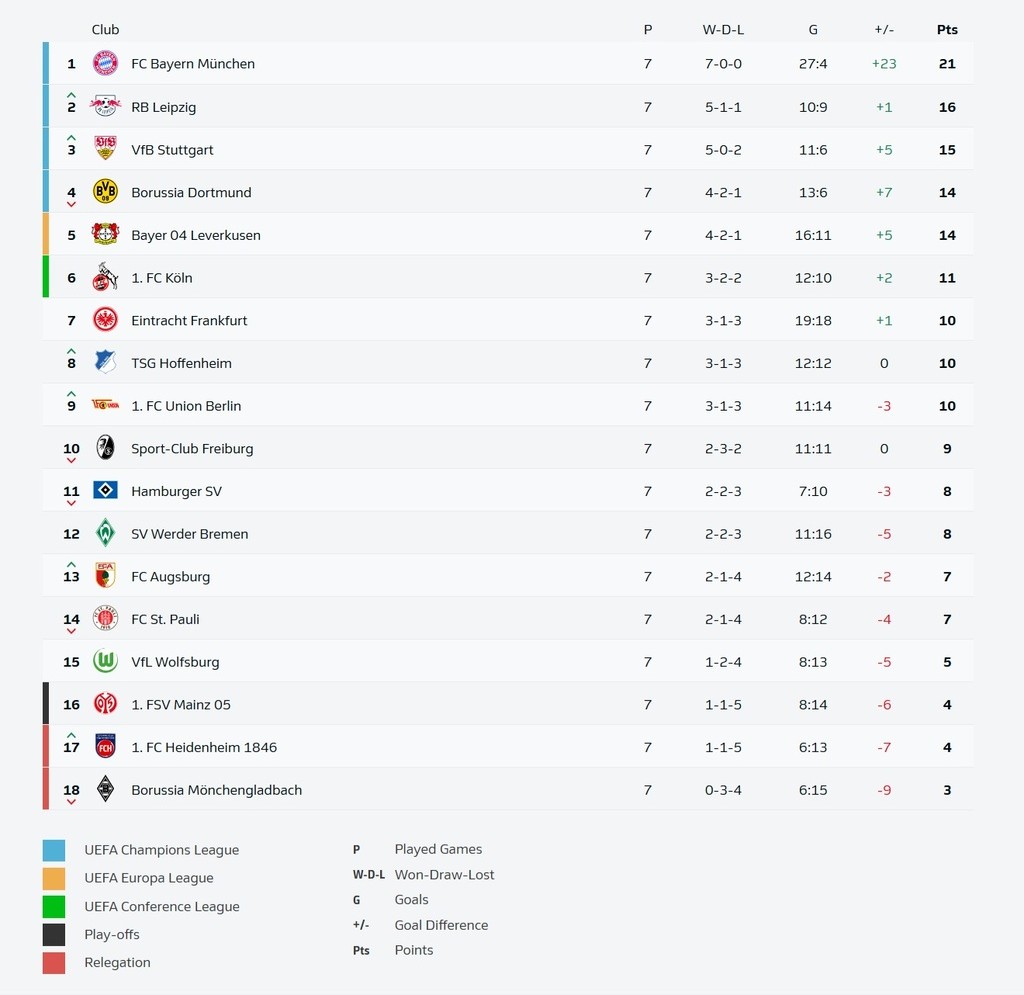Click the Eintracht Frankfurt eagle logo
The image size is (1024, 995).
105,320
